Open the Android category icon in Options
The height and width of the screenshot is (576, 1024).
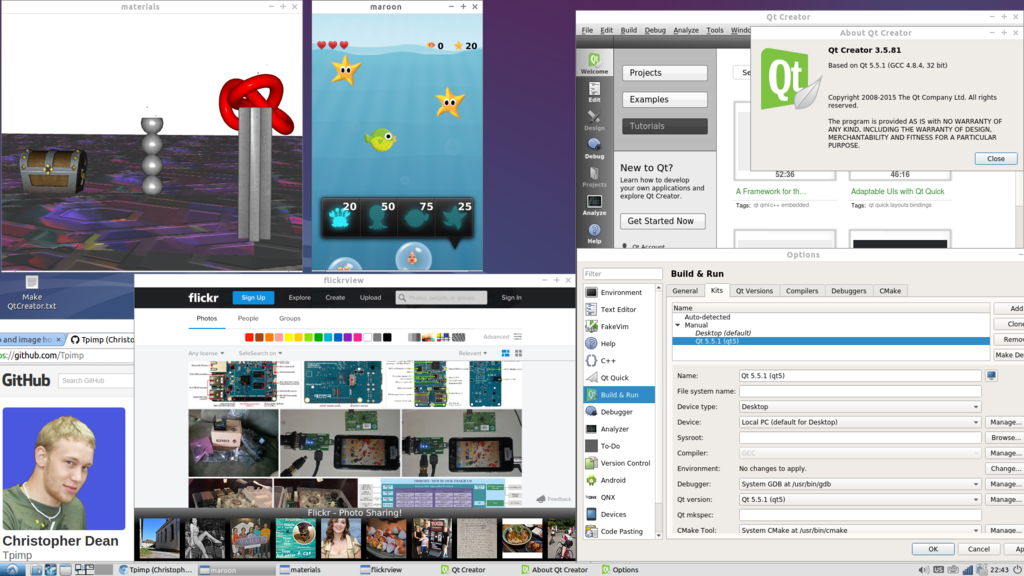(591, 480)
